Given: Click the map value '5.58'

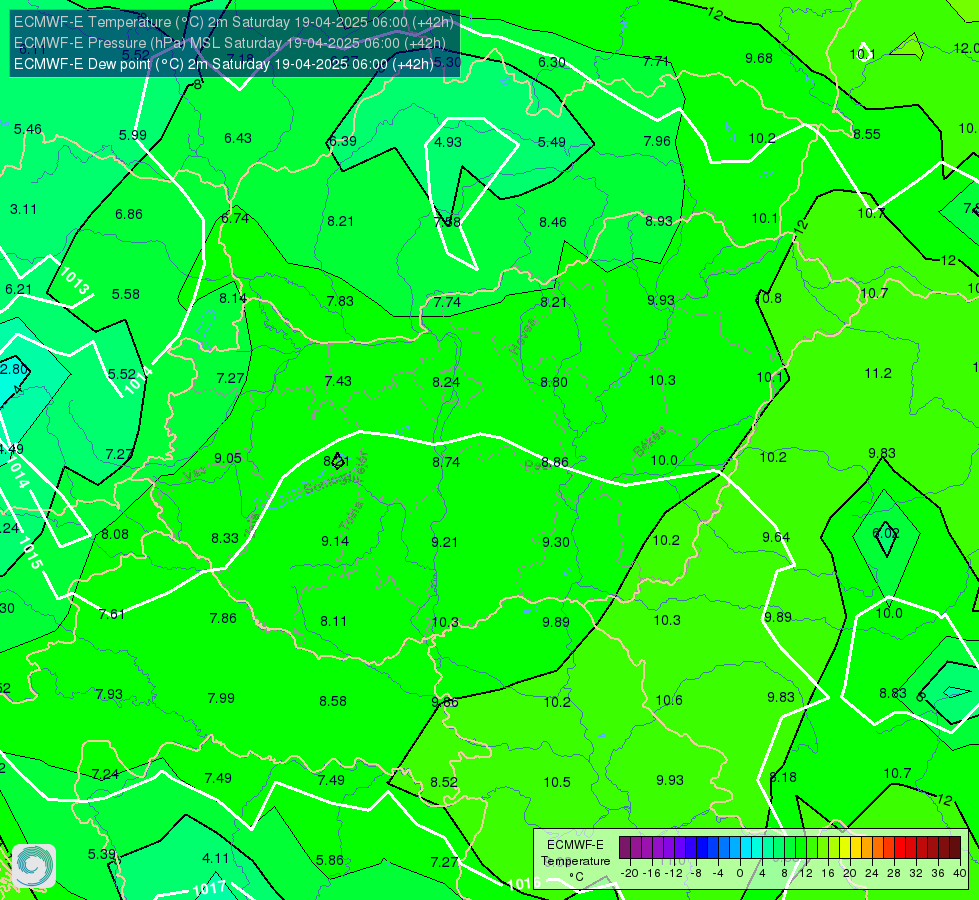Looking at the screenshot, I should (125, 294).
